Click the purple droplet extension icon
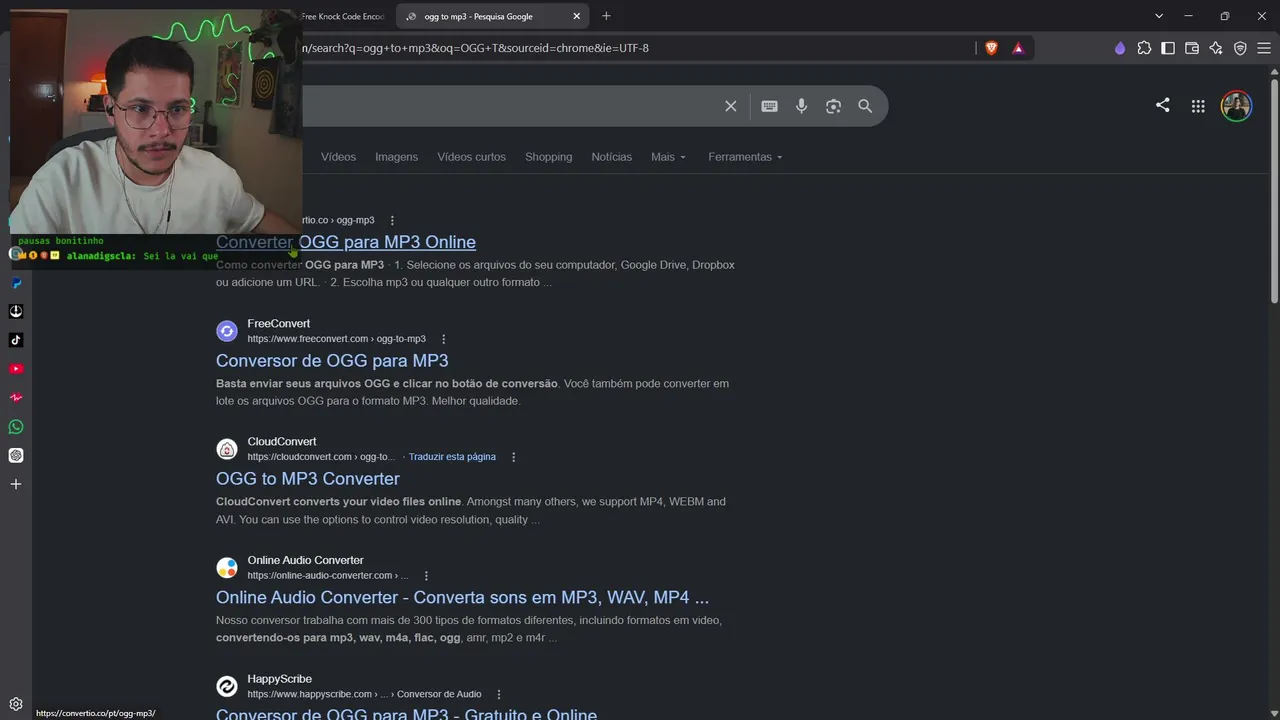 click(x=1120, y=48)
